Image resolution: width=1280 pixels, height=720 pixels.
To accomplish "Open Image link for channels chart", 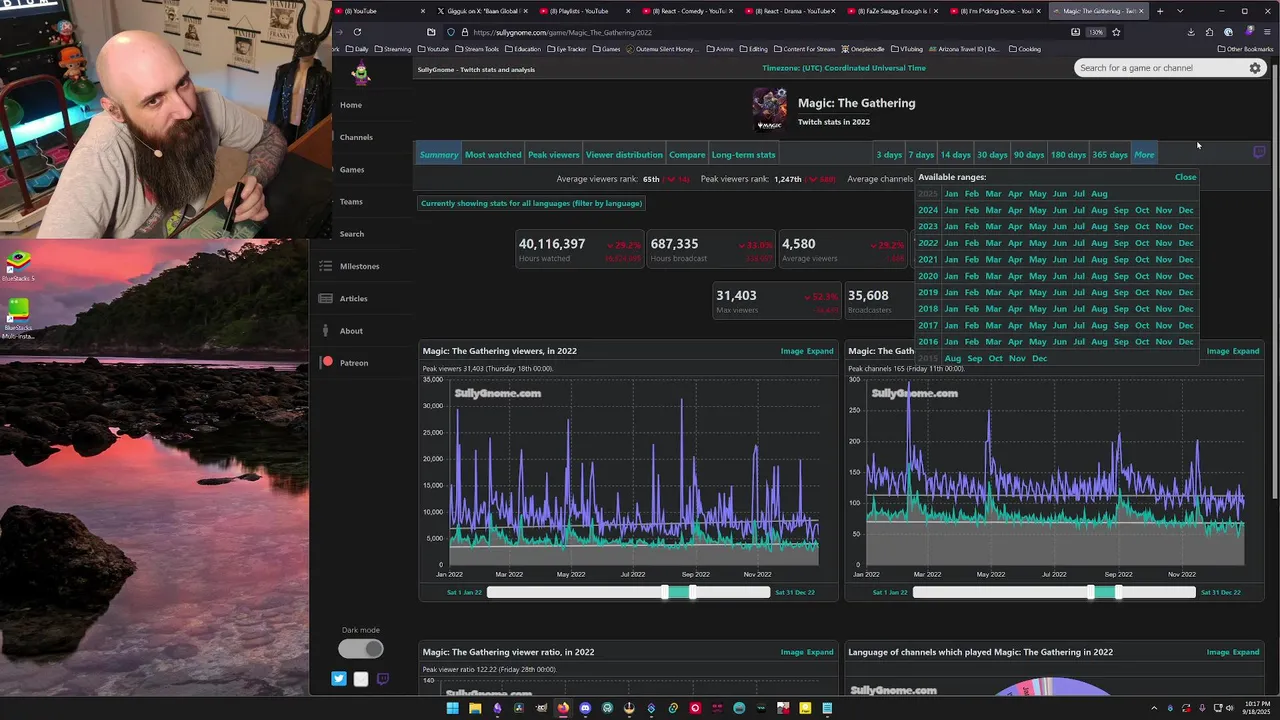I will 1217,351.
